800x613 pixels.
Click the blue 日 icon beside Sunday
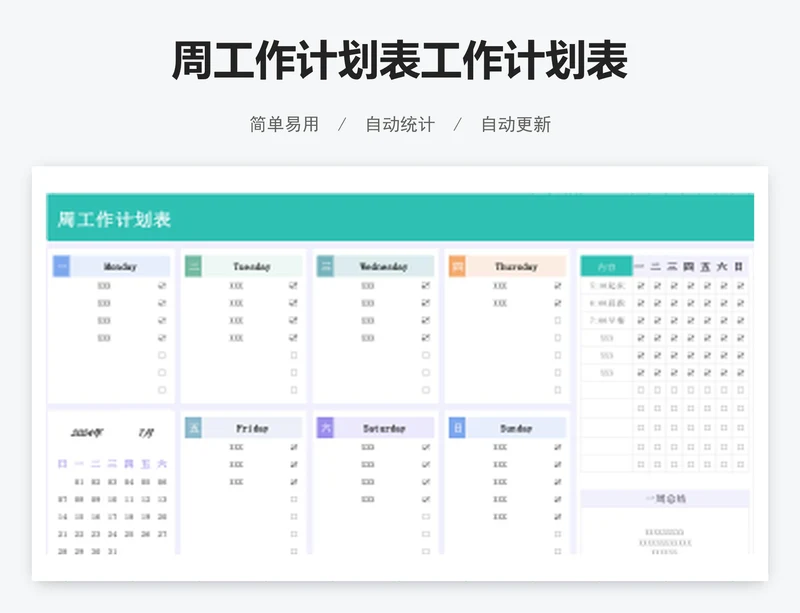pyautogui.click(x=457, y=428)
